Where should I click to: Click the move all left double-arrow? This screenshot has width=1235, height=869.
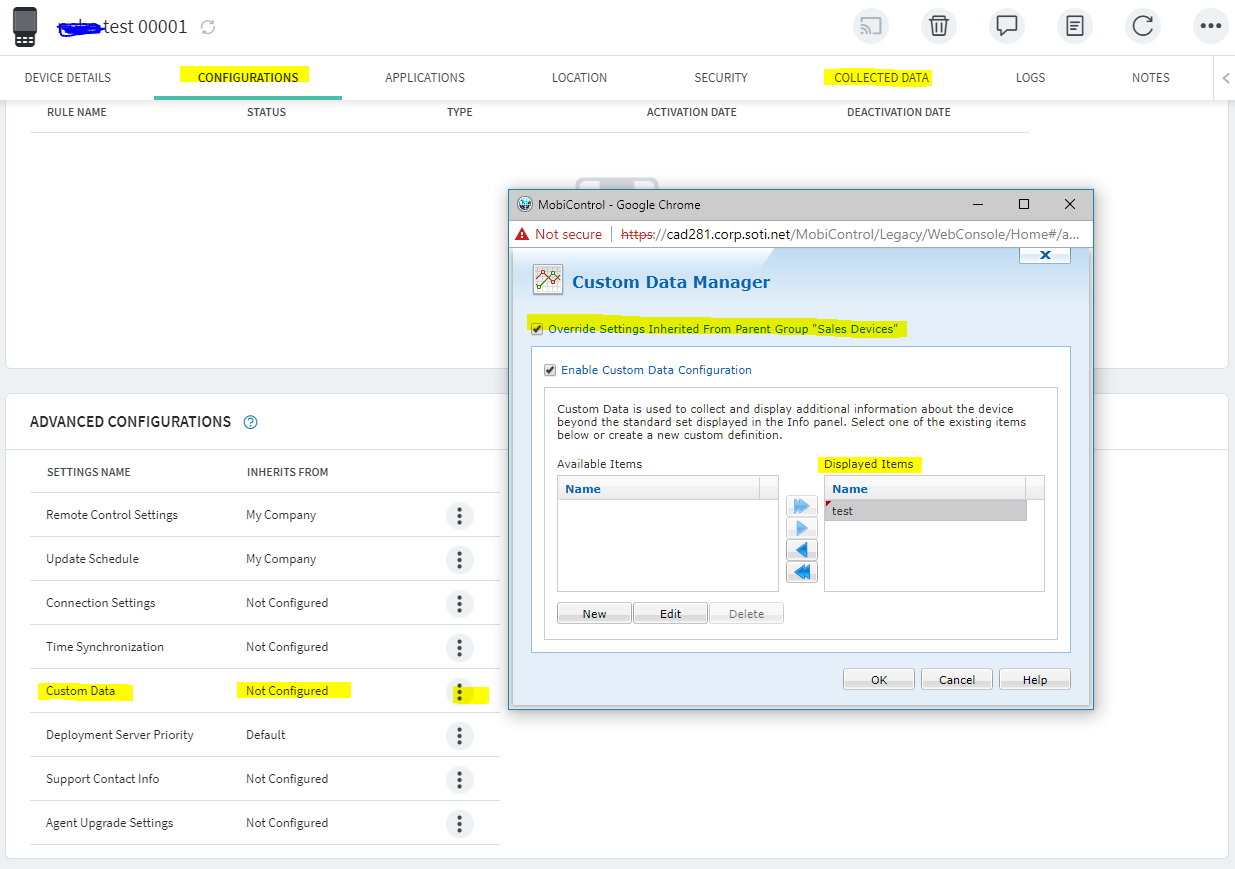point(802,572)
